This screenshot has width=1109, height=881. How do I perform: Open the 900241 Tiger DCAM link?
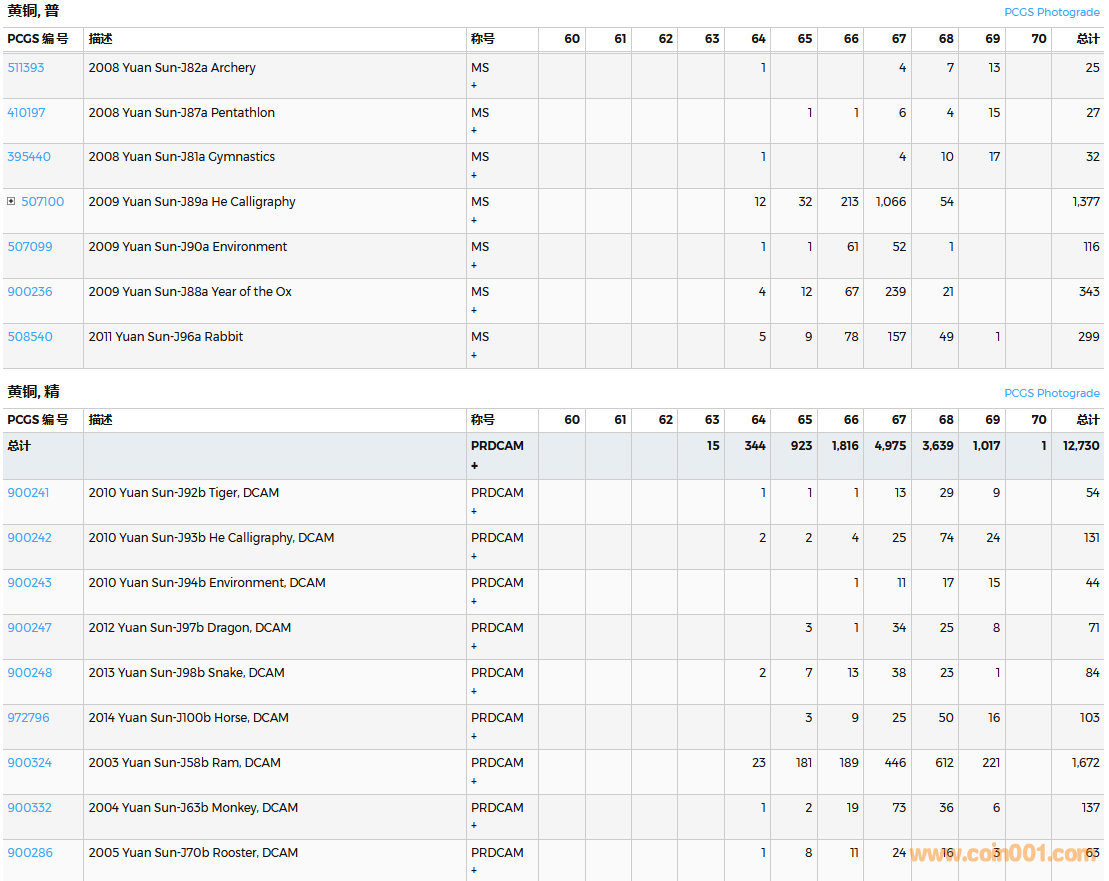click(29, 493)
